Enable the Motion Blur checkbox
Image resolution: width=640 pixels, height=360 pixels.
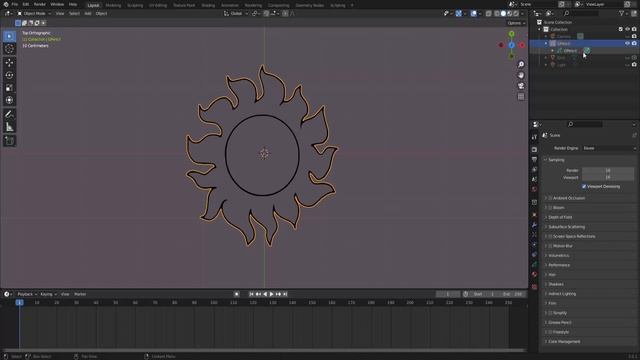[x=550, y=246]
